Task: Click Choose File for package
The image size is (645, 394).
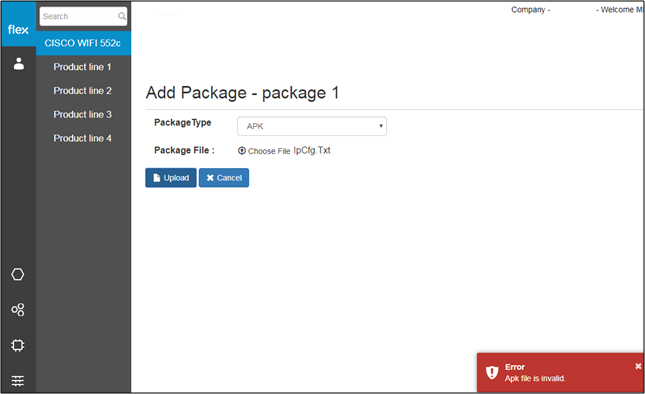Action: 264,151
